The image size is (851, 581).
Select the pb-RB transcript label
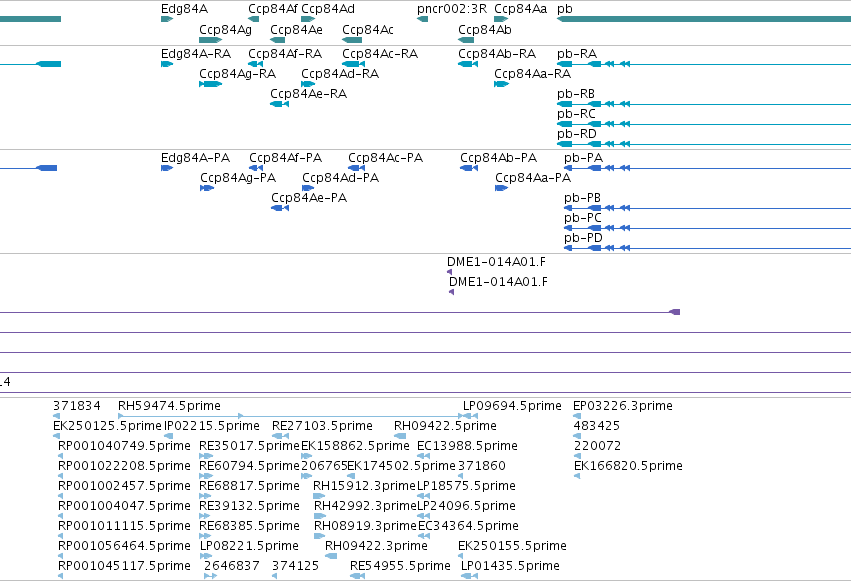point(576,94)
